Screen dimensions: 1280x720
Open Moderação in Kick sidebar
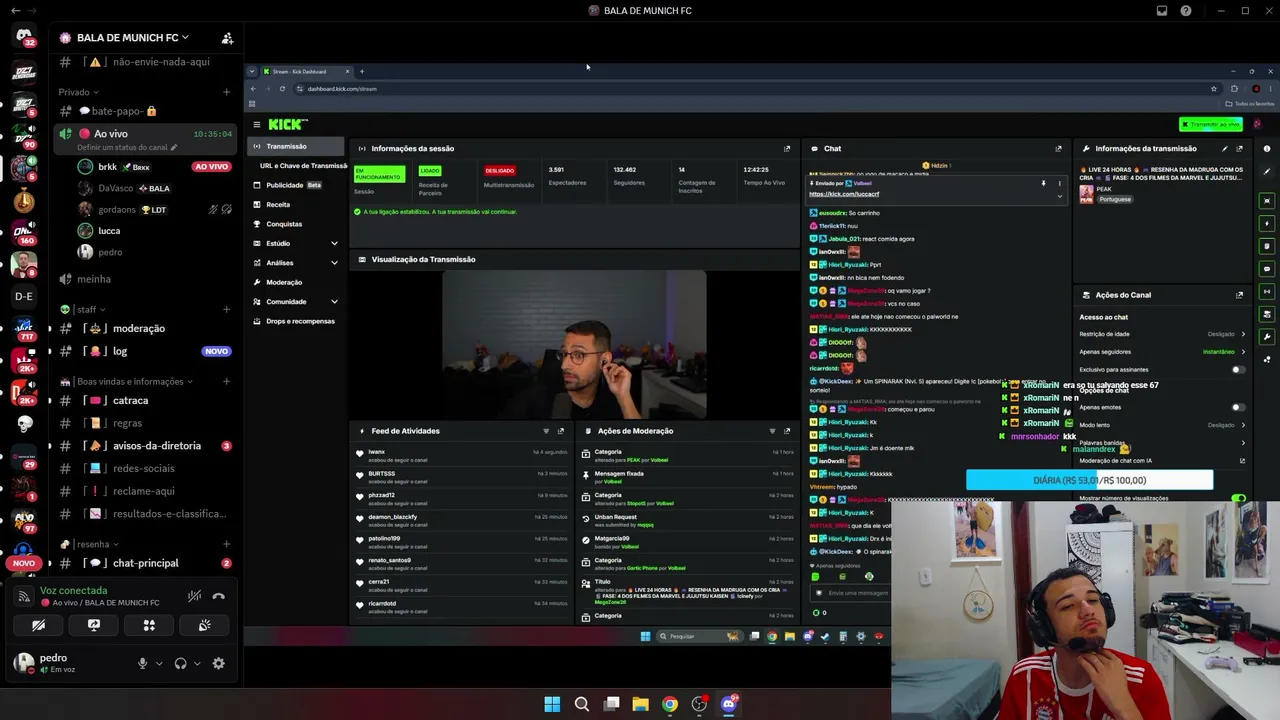pyautogui.click(x=297, y=283)
